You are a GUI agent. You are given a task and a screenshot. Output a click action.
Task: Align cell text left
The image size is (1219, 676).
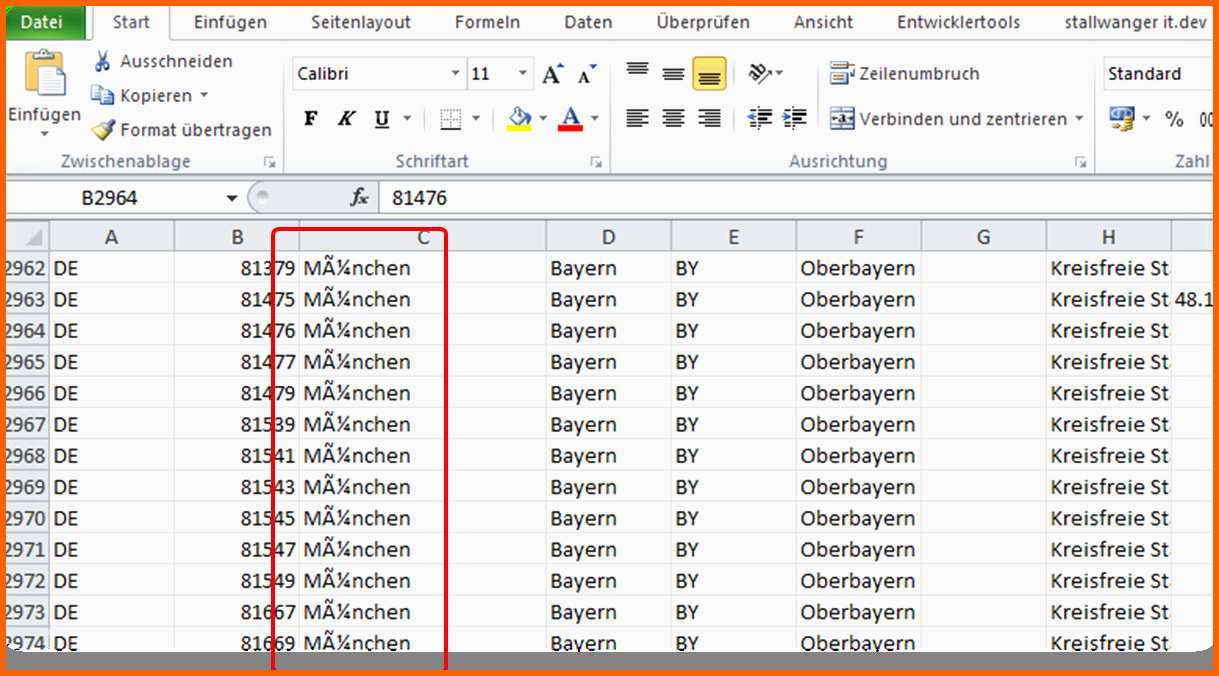(x=637, y=119)
